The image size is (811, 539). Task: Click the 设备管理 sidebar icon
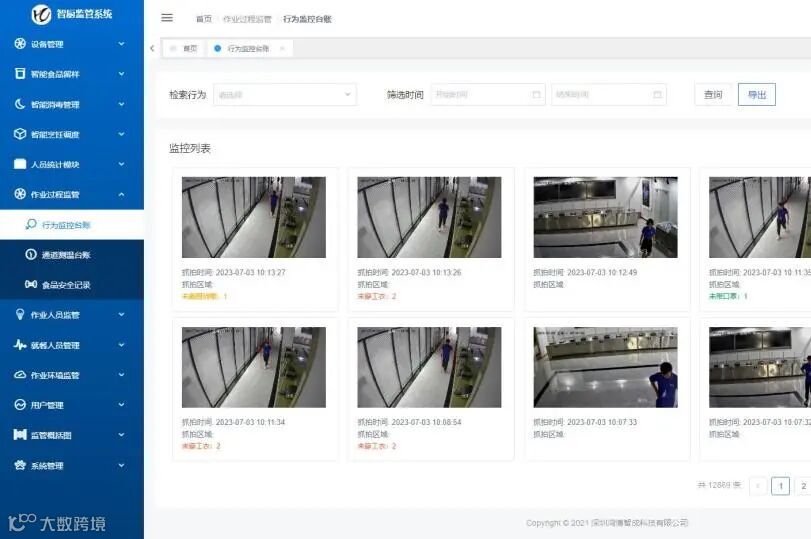coord(20,44)
